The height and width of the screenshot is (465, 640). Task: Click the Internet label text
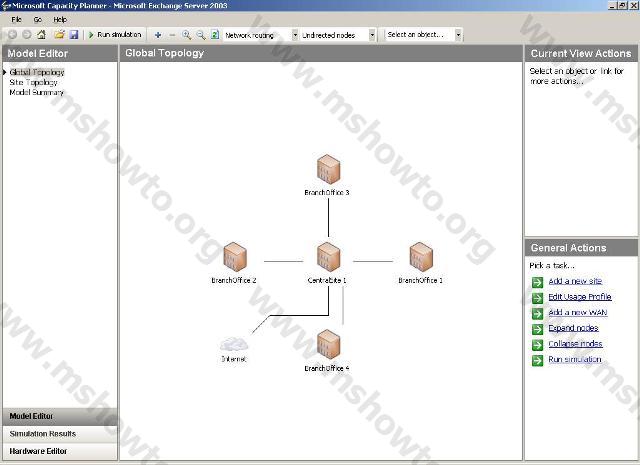(234, 359)
